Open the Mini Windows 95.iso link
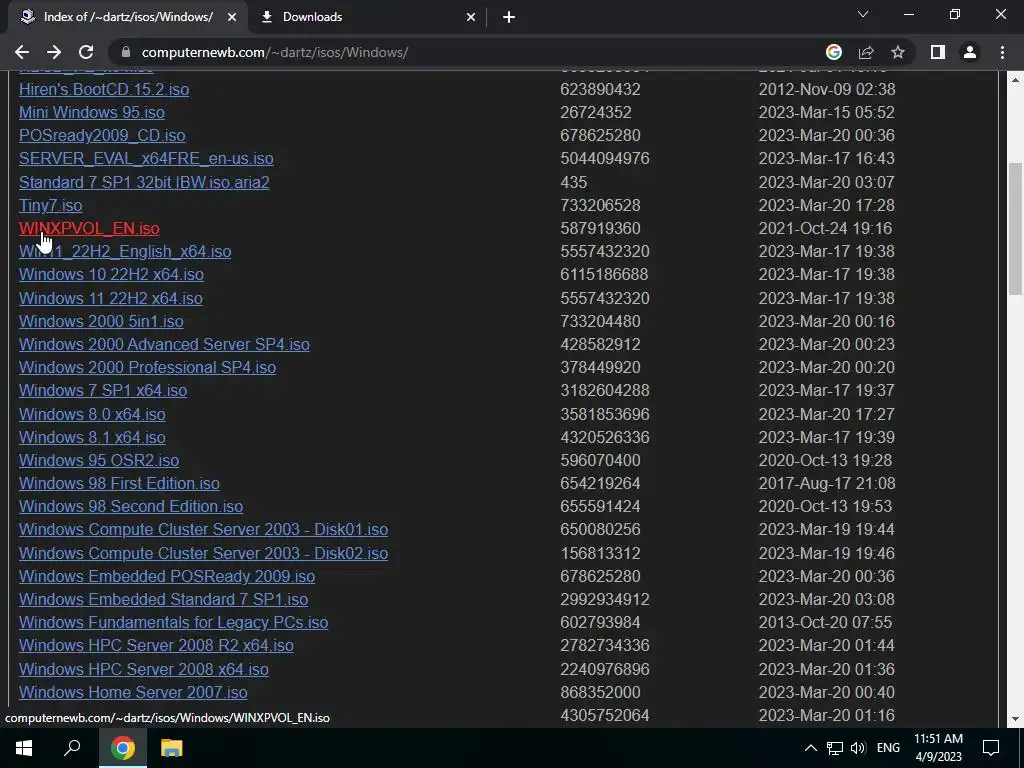Viewport: 1024px width, 768px height. tap(91, 112)
